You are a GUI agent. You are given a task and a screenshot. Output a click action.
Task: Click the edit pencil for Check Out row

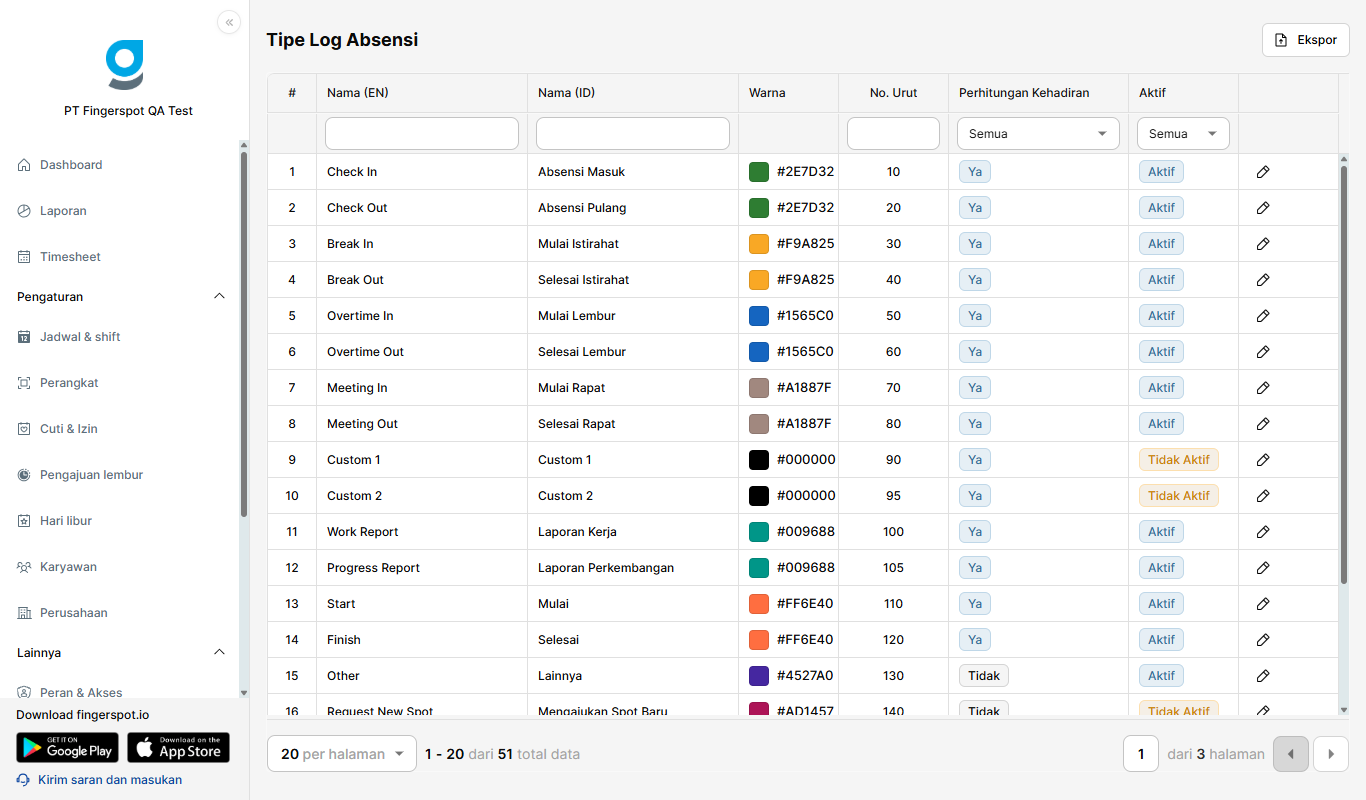click(1263, 208)
